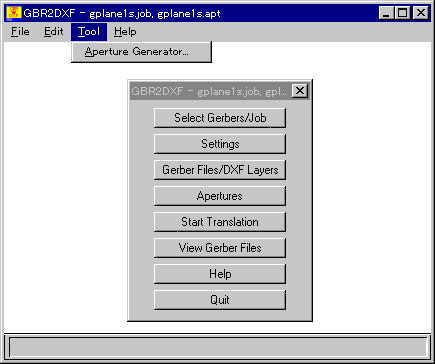Open the Settings button in the dialog
The height and width of the screenshot is (364, 435).
tap(220, 144)
